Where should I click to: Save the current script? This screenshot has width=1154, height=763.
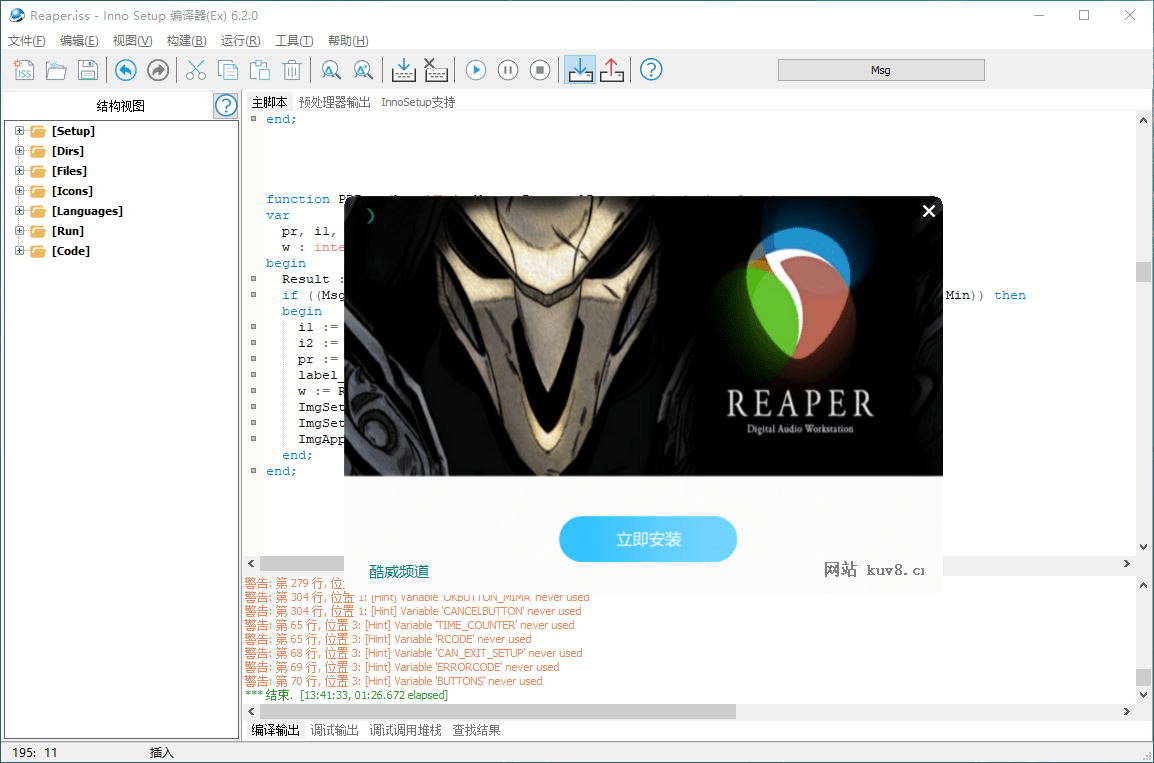tap(88, 70)
